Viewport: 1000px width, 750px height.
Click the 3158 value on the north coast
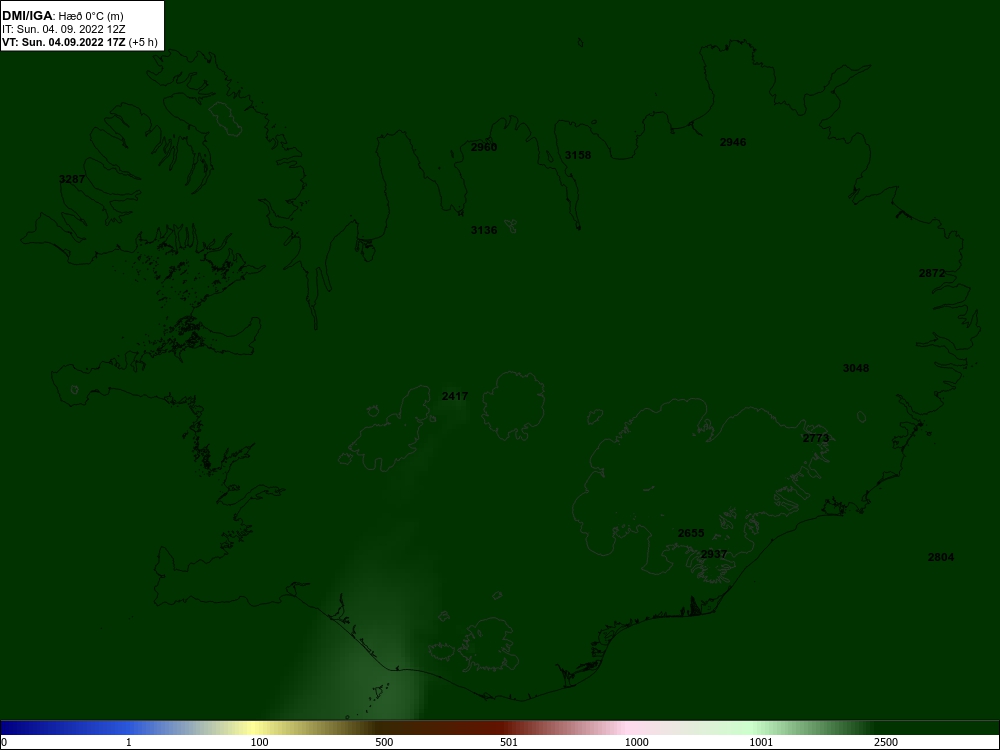(578, 155)
